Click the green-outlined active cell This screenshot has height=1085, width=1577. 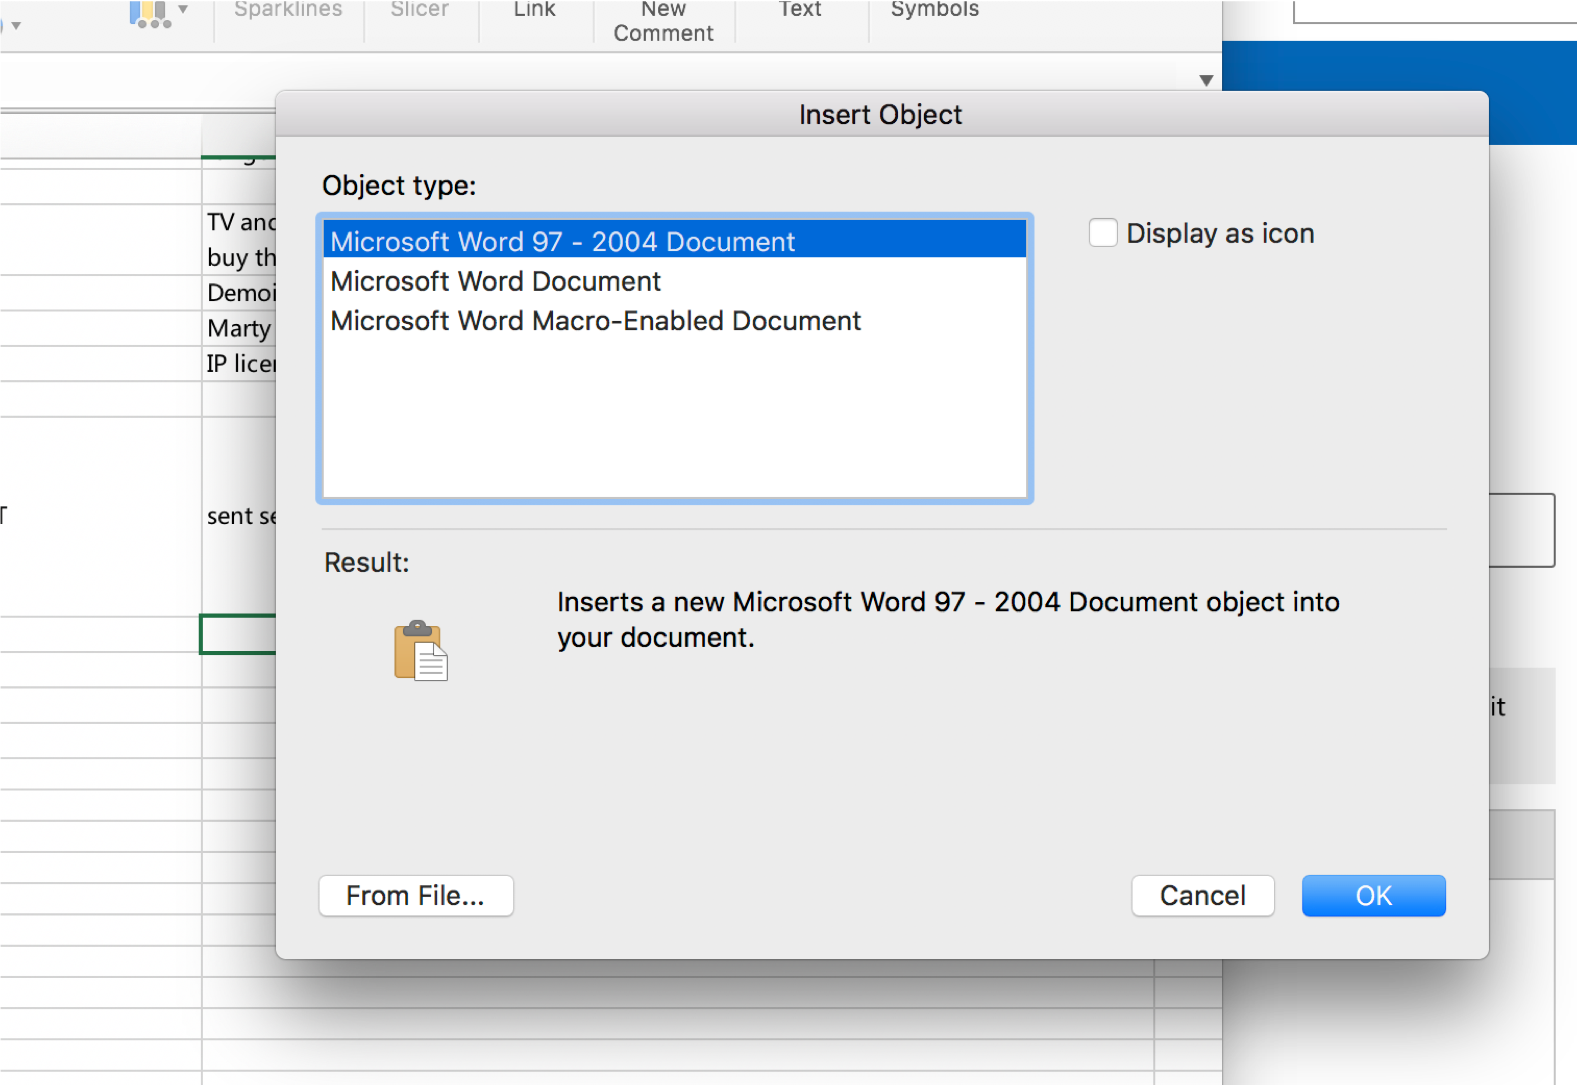239,634
